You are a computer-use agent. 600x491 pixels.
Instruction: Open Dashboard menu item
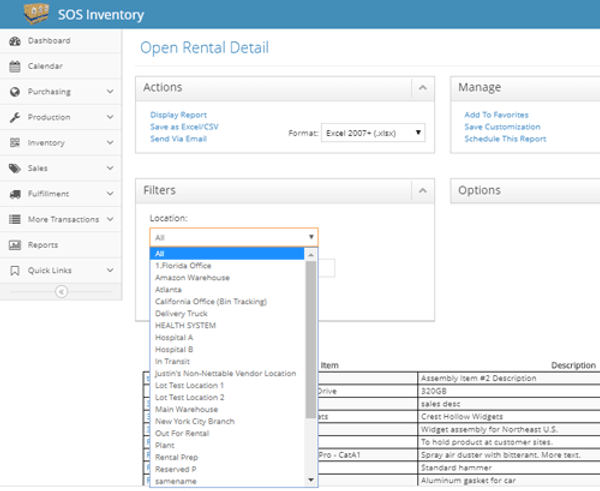pyautogui.click(x=49, y=41)
